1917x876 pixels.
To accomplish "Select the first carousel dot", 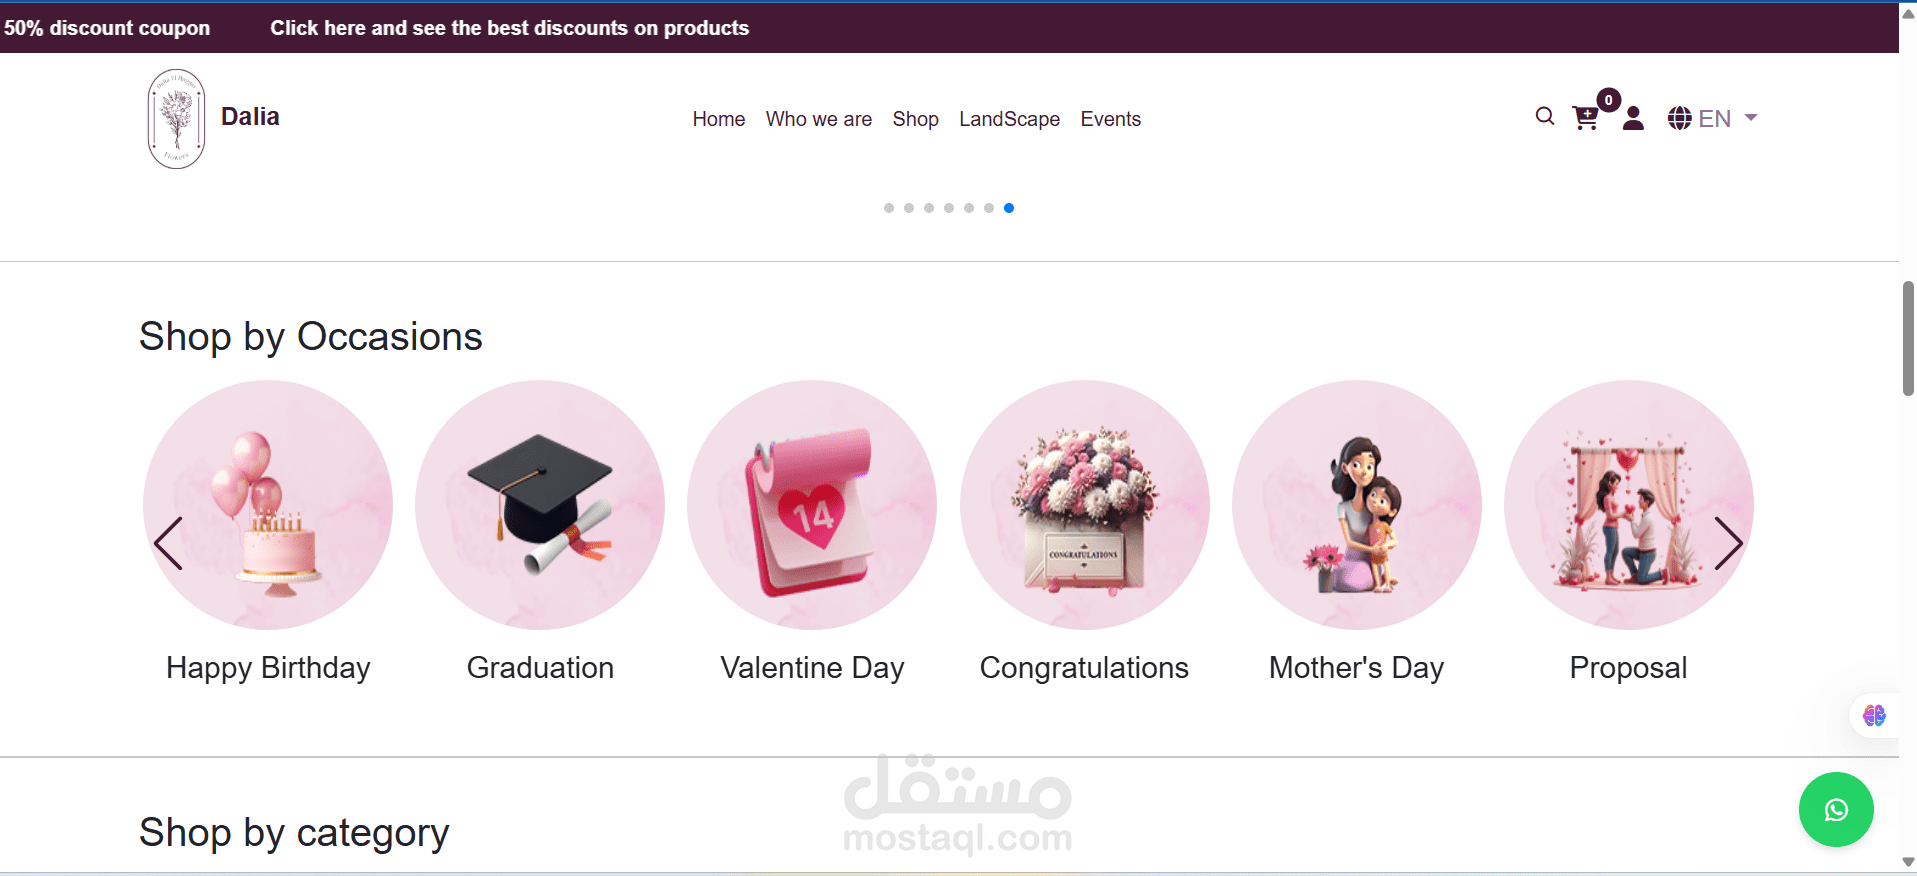I will click(x=889, y=208).
